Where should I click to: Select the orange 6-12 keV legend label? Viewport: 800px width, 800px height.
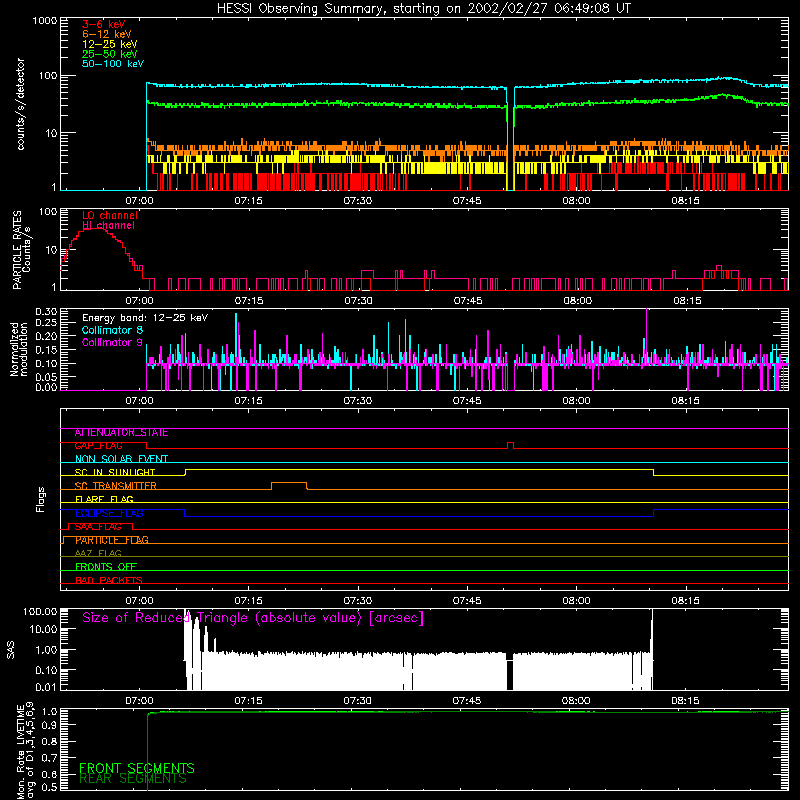[107, 34]
